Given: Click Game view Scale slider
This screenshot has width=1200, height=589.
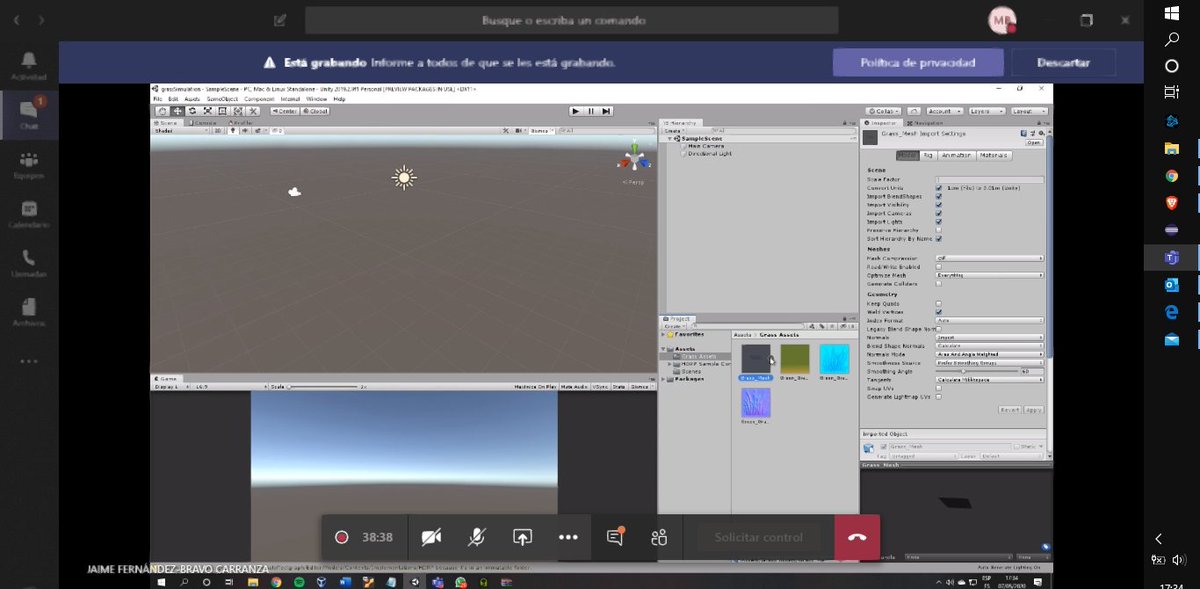Looking at the screenshot, I should [325, 386].
